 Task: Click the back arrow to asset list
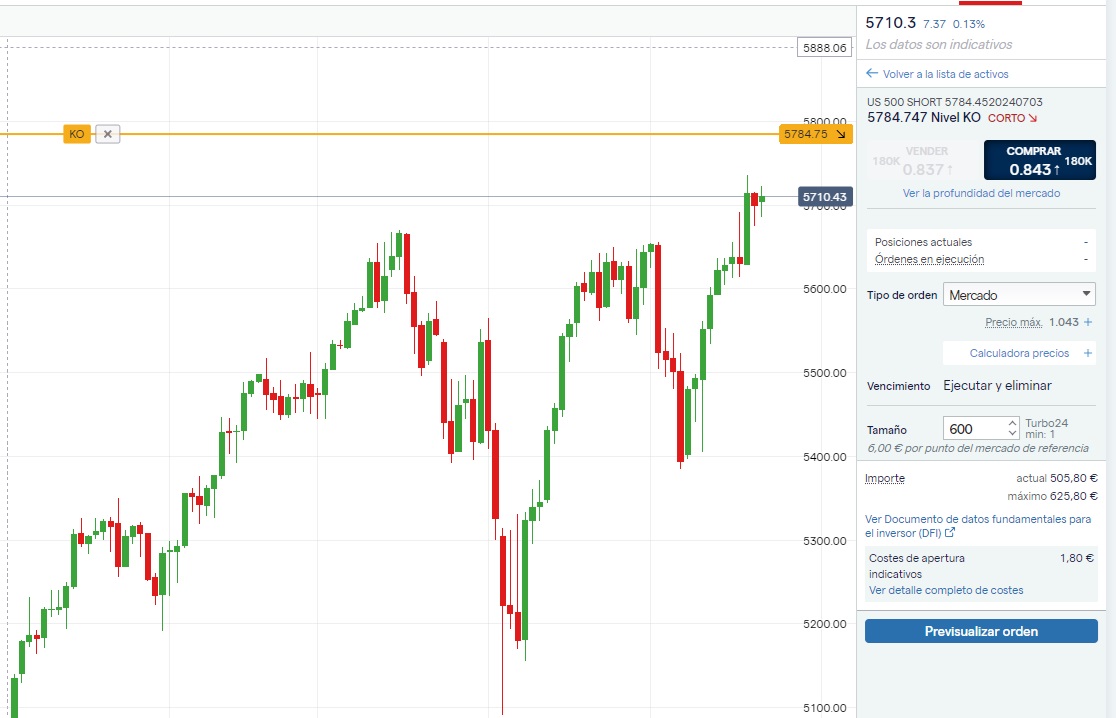click(x=872, y=74)
